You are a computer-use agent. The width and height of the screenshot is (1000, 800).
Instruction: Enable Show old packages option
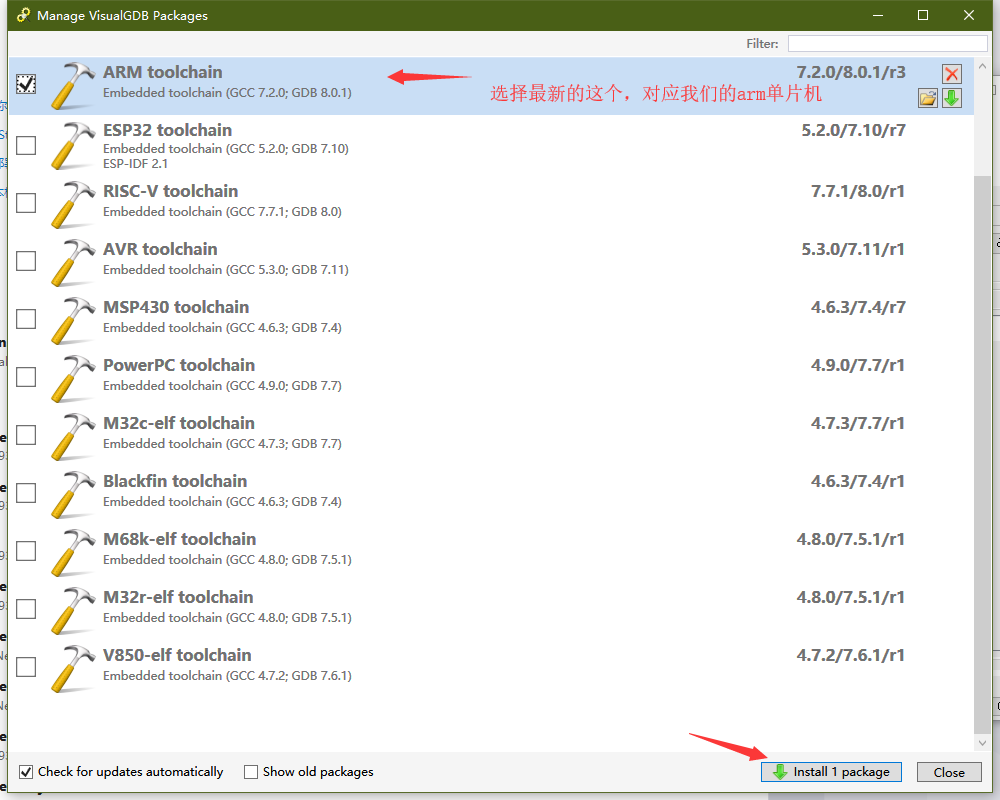tap(251, 772)
